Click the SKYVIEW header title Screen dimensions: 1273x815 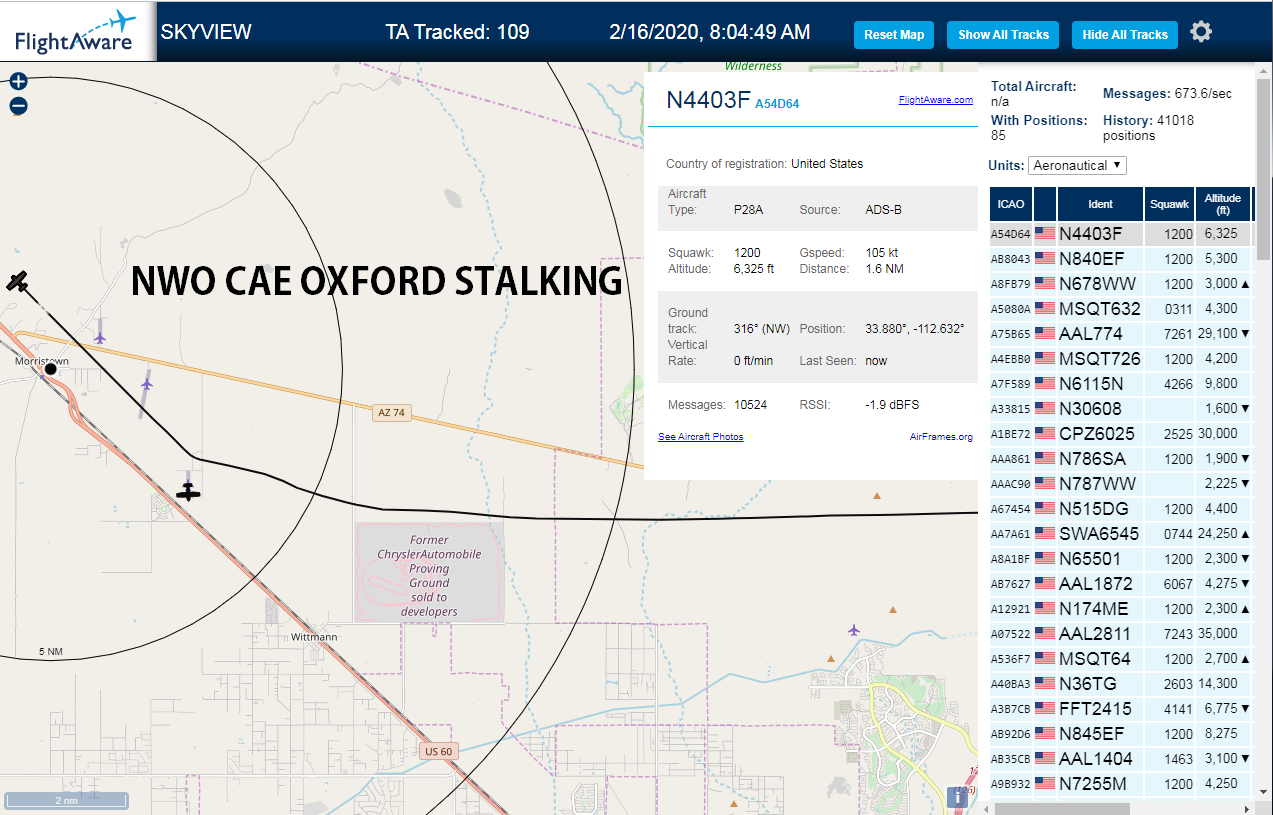pos(206,32)
